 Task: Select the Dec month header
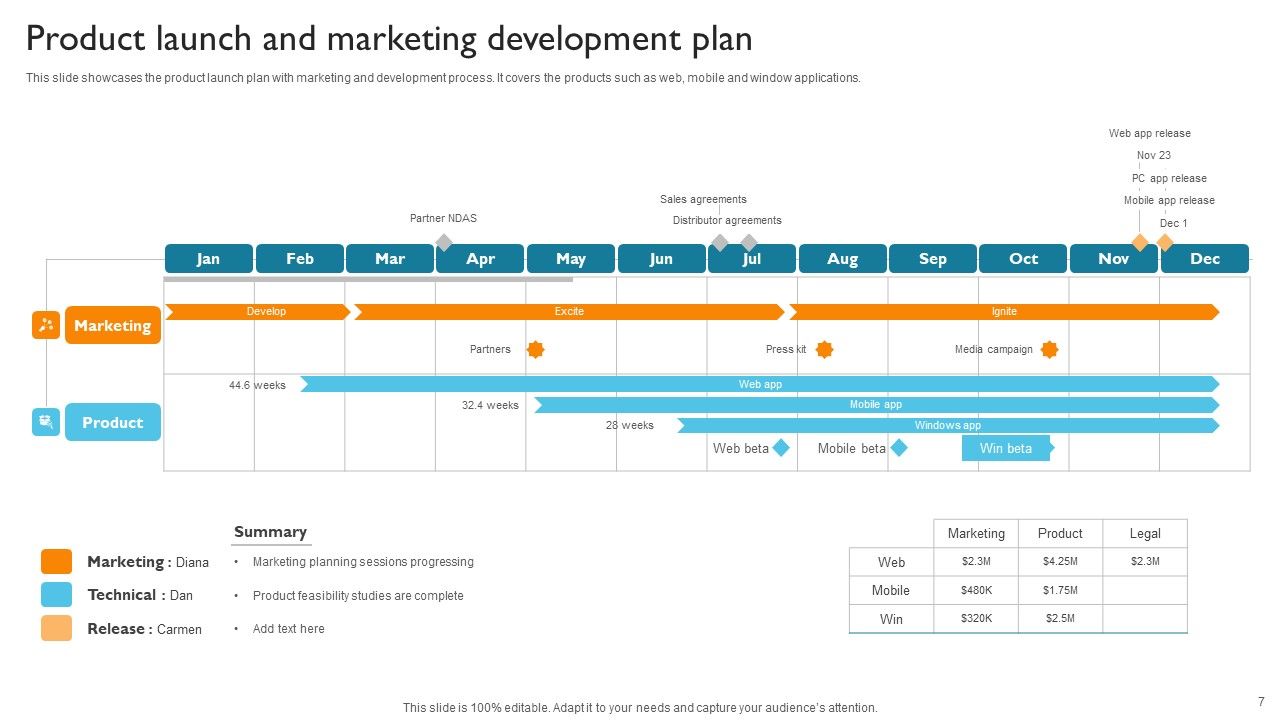click(1204, 258)
